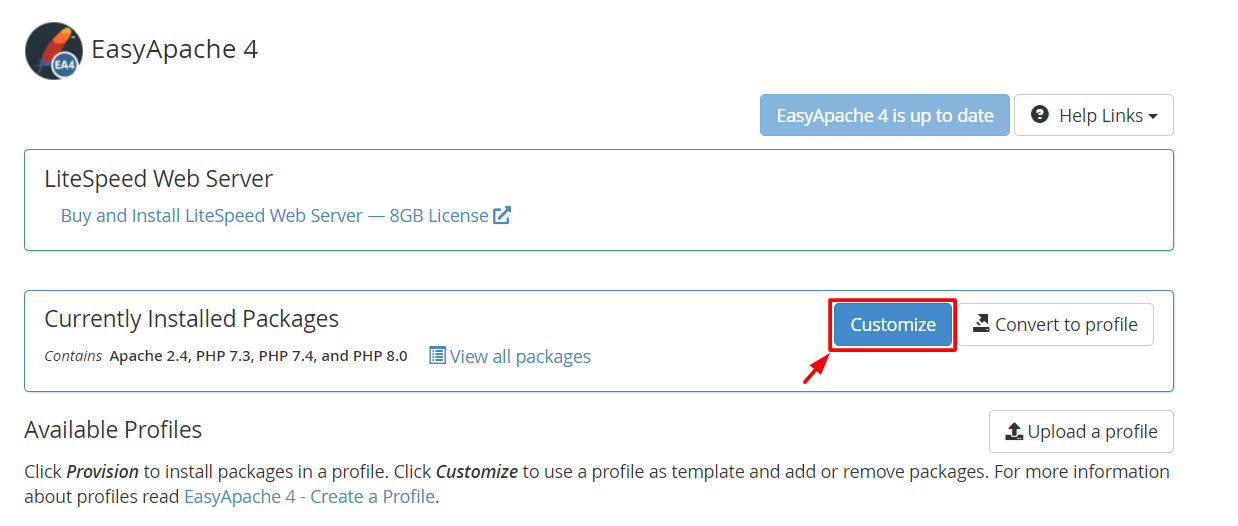Open the Help Links menu

point(1094,115)
